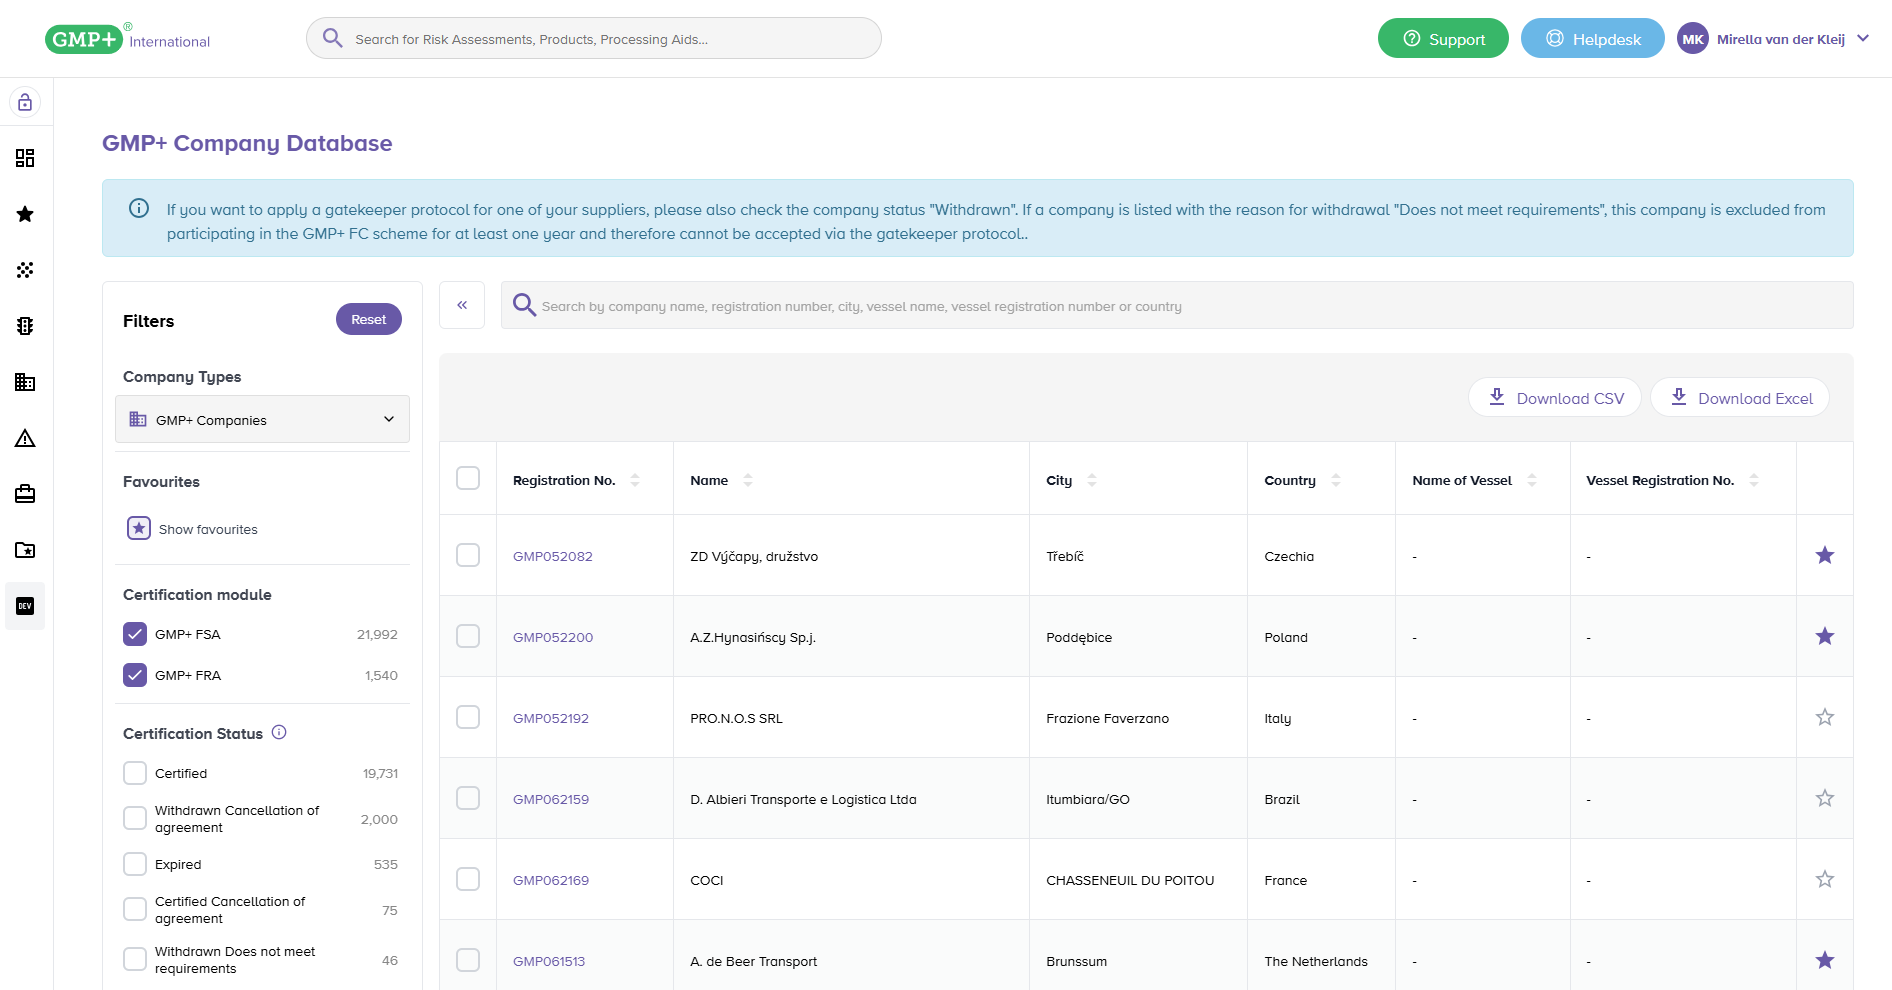1892x990 pixels.
Task: Open the Mirella van der Kleij user menu
Action: click(x=1773, y=39)
